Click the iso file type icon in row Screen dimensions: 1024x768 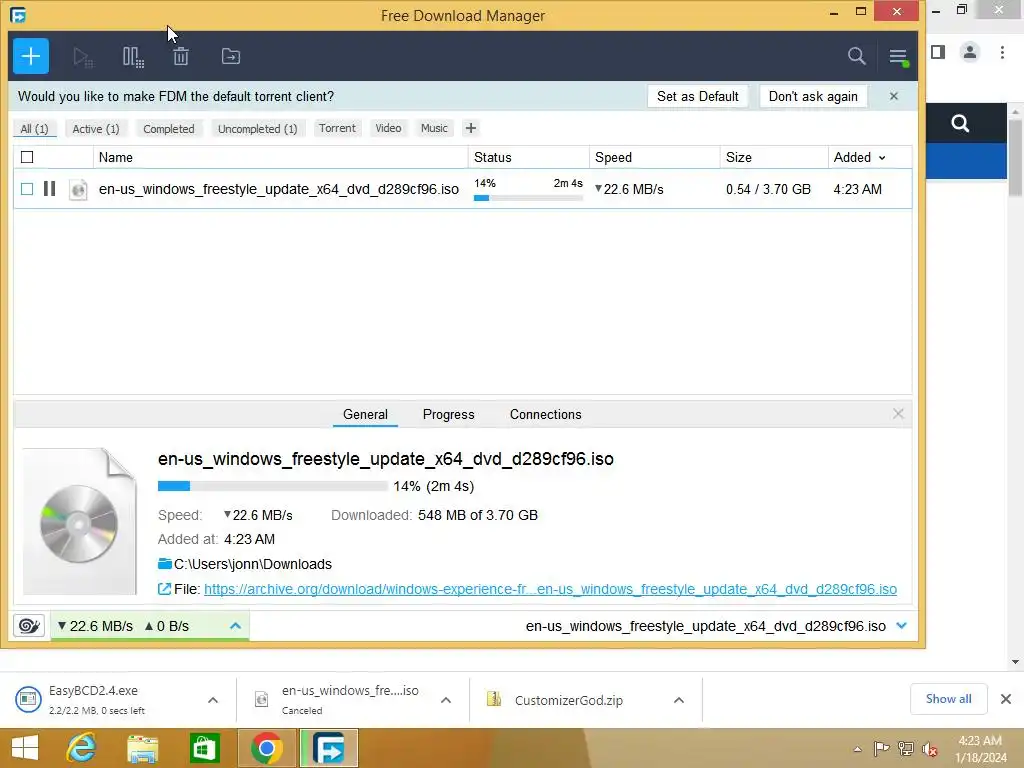pos(78,189)
